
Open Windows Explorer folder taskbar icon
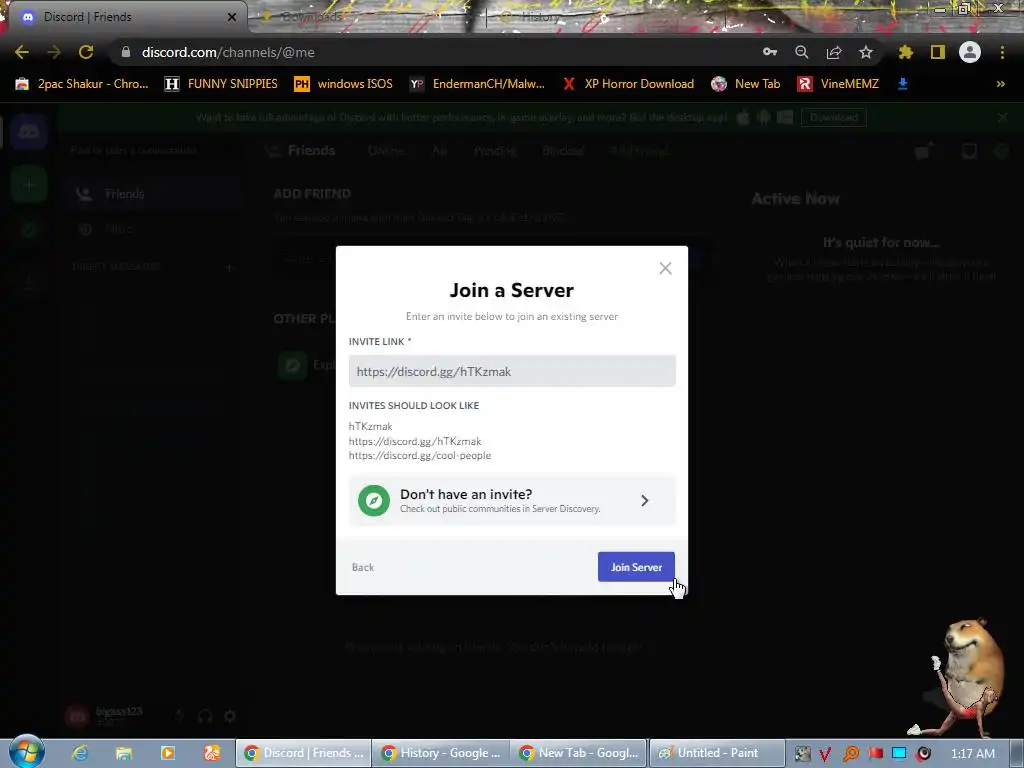[123, 753]
